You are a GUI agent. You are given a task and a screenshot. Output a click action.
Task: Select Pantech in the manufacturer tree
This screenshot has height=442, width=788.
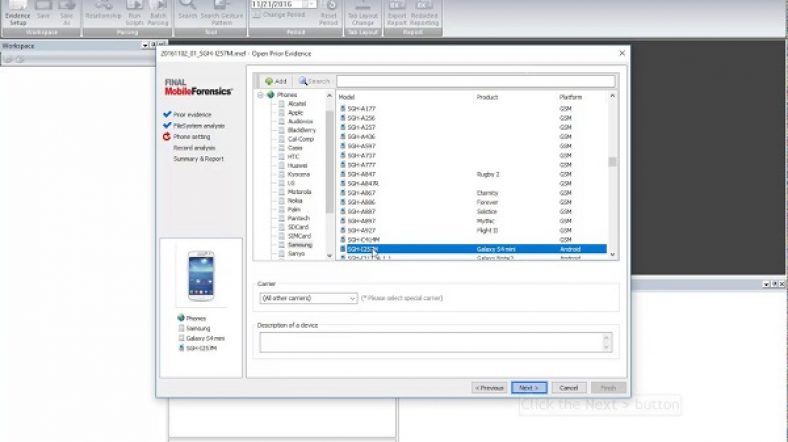tap(299, 218)
